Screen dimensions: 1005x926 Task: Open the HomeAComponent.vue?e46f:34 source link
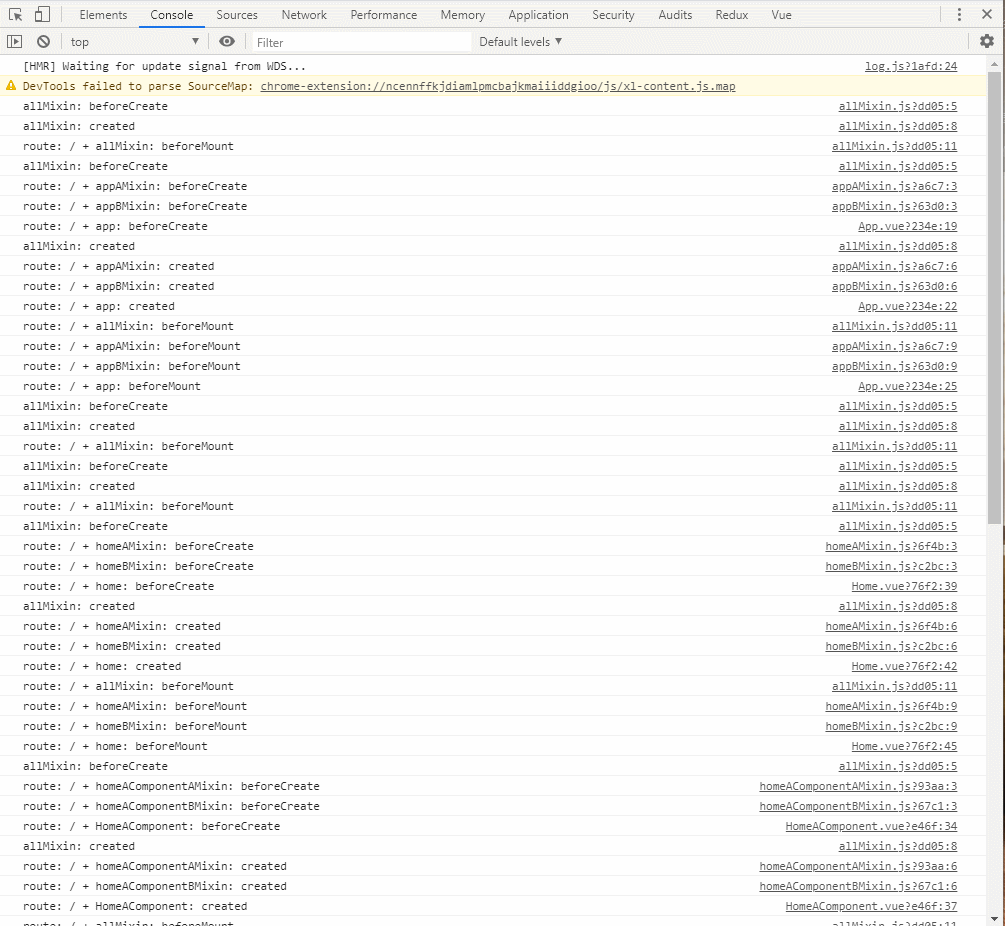point(871,826)
